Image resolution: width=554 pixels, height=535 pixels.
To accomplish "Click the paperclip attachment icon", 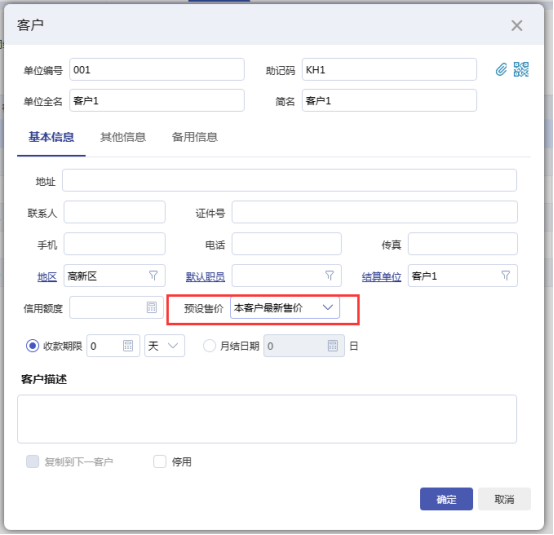I will coord(501,70).
